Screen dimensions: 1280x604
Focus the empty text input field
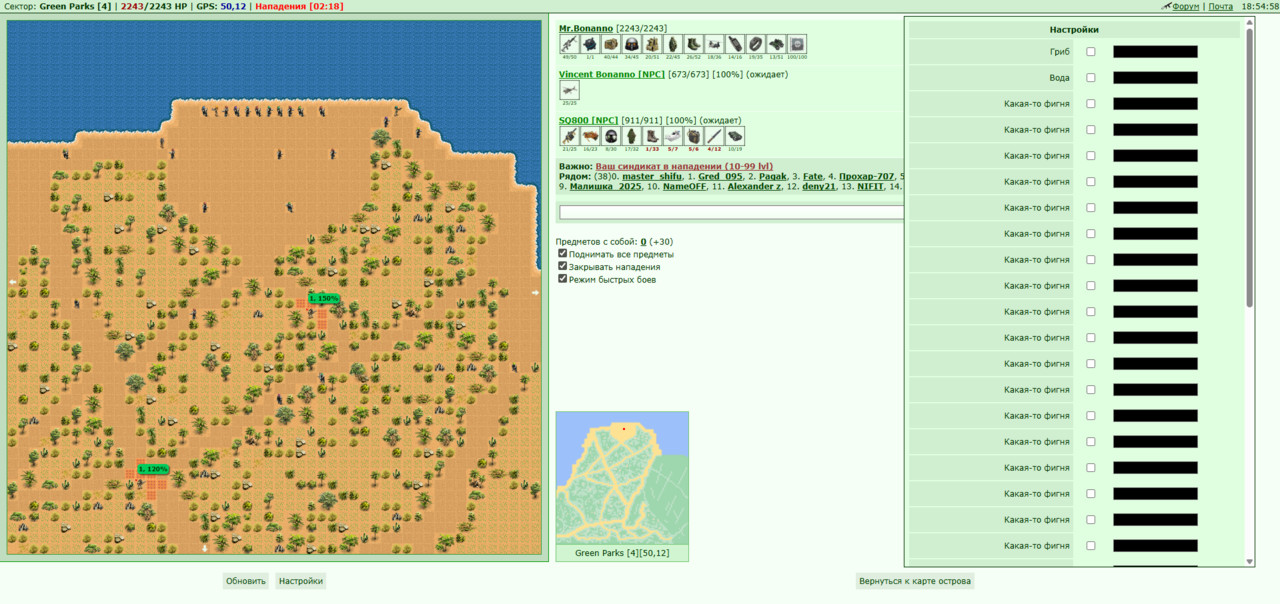(731, 212)
